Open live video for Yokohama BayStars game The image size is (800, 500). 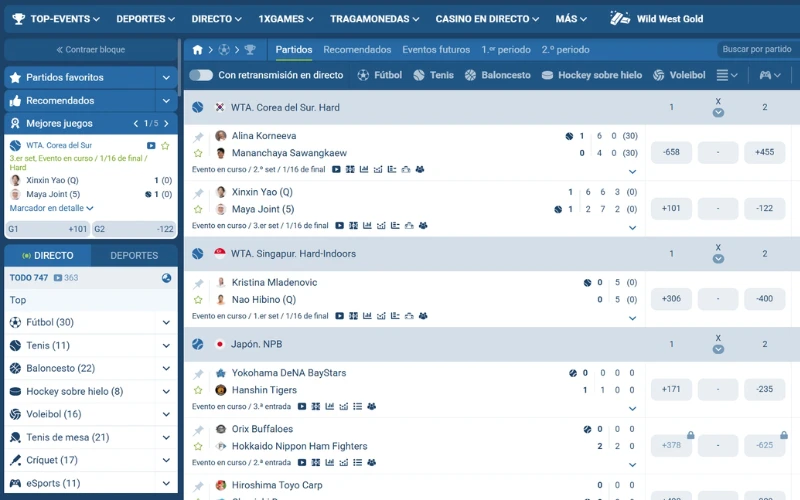(302, 407)
